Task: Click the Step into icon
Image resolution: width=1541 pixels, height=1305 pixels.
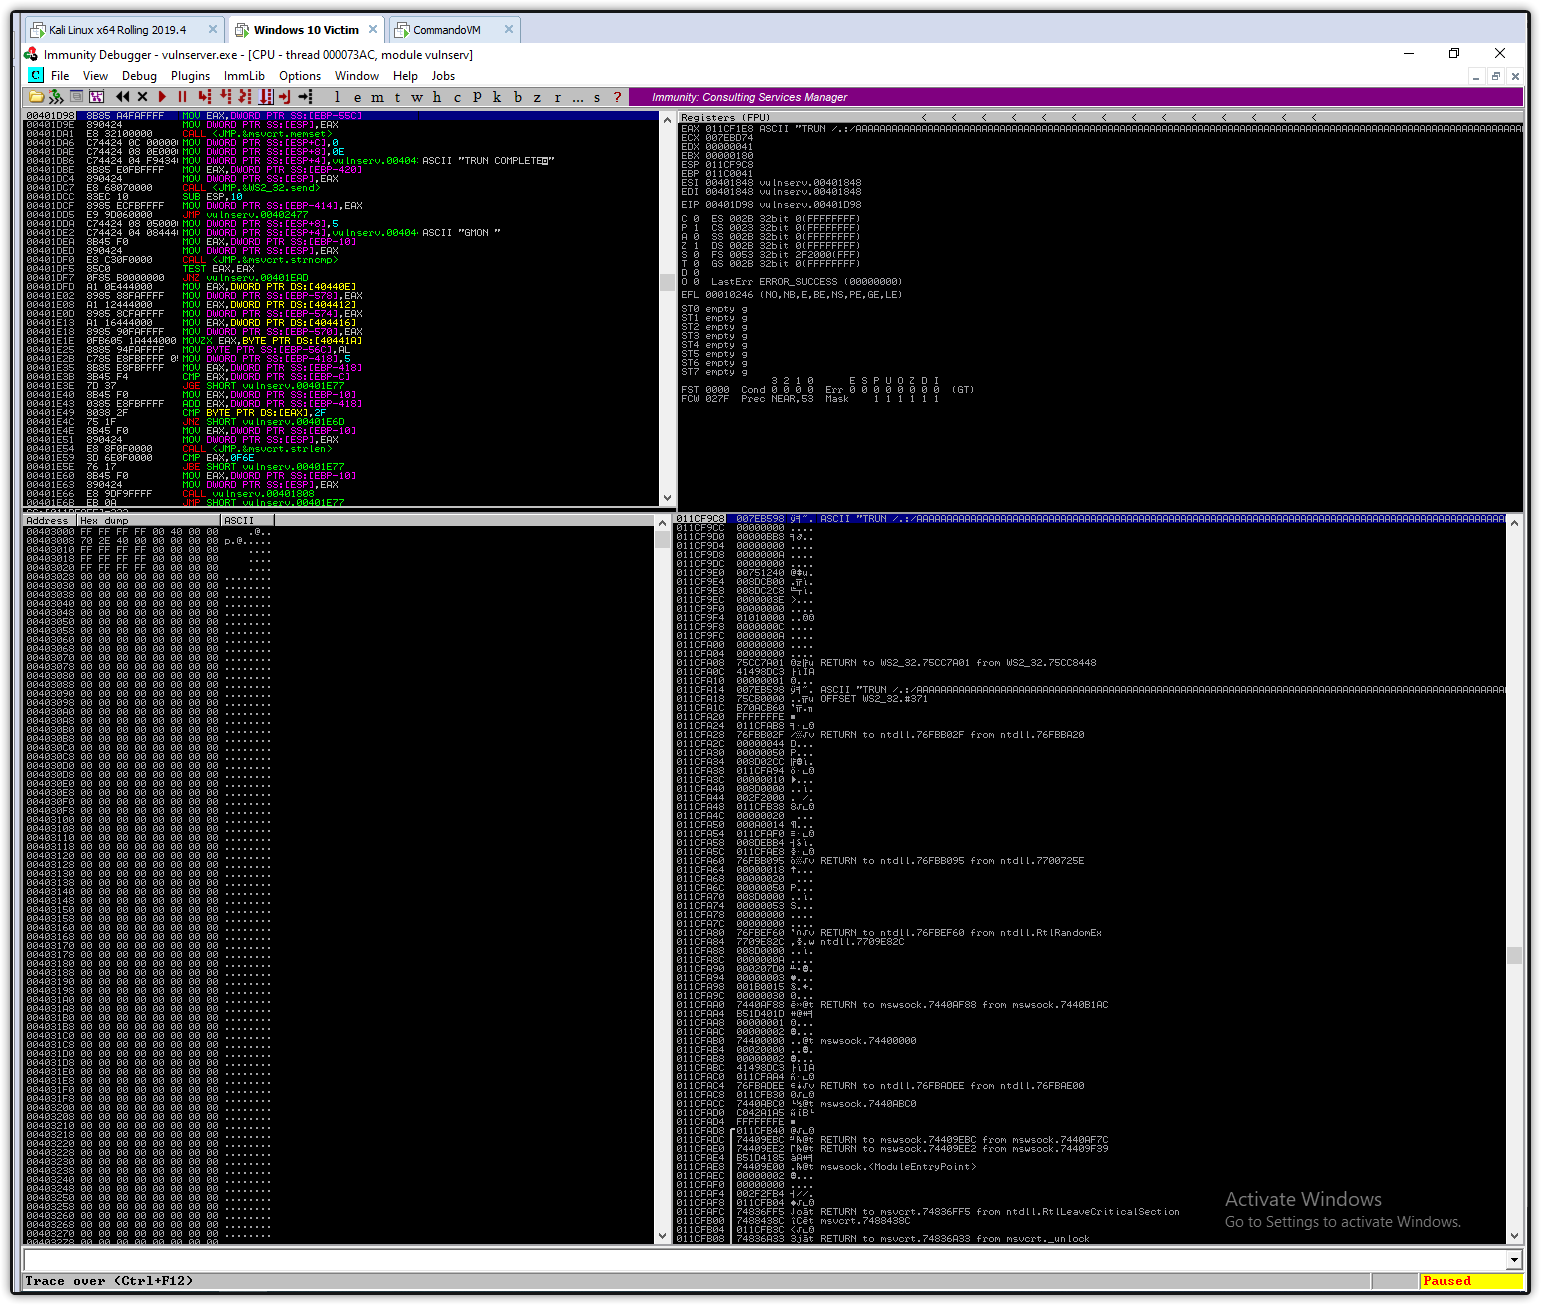Action: (x=204, y=97)
